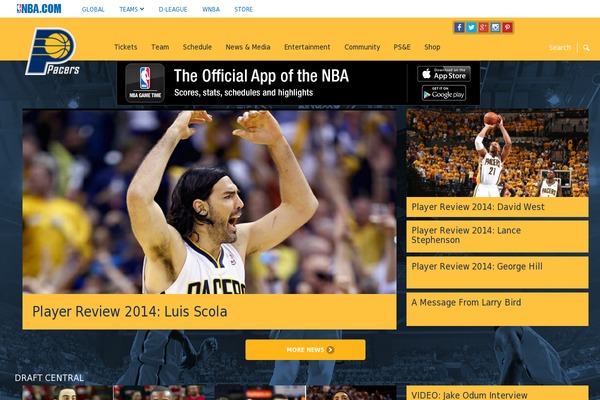The height and width of the screenshot is (400, 600).
Task: Open the Instagram social icon
Action: 496,28
